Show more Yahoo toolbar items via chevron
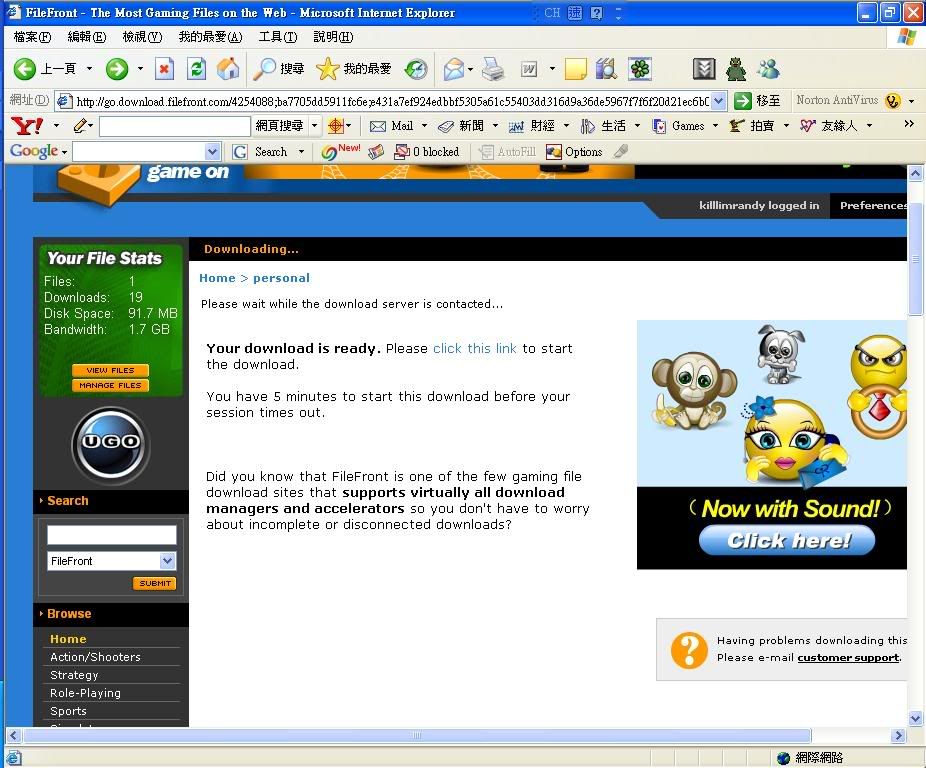Image resolution: width=926 pixels, height=768 pixels. (909, 123)
